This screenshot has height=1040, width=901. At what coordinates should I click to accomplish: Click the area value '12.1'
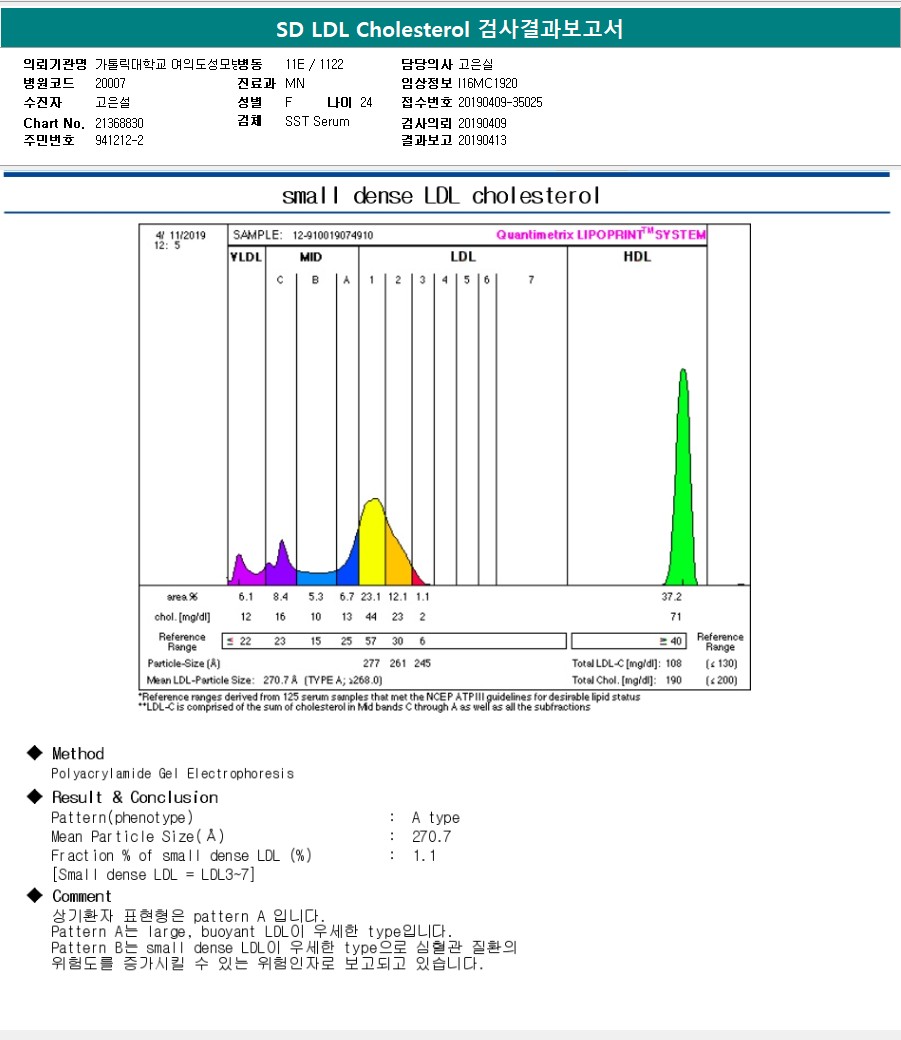point(397,597)
